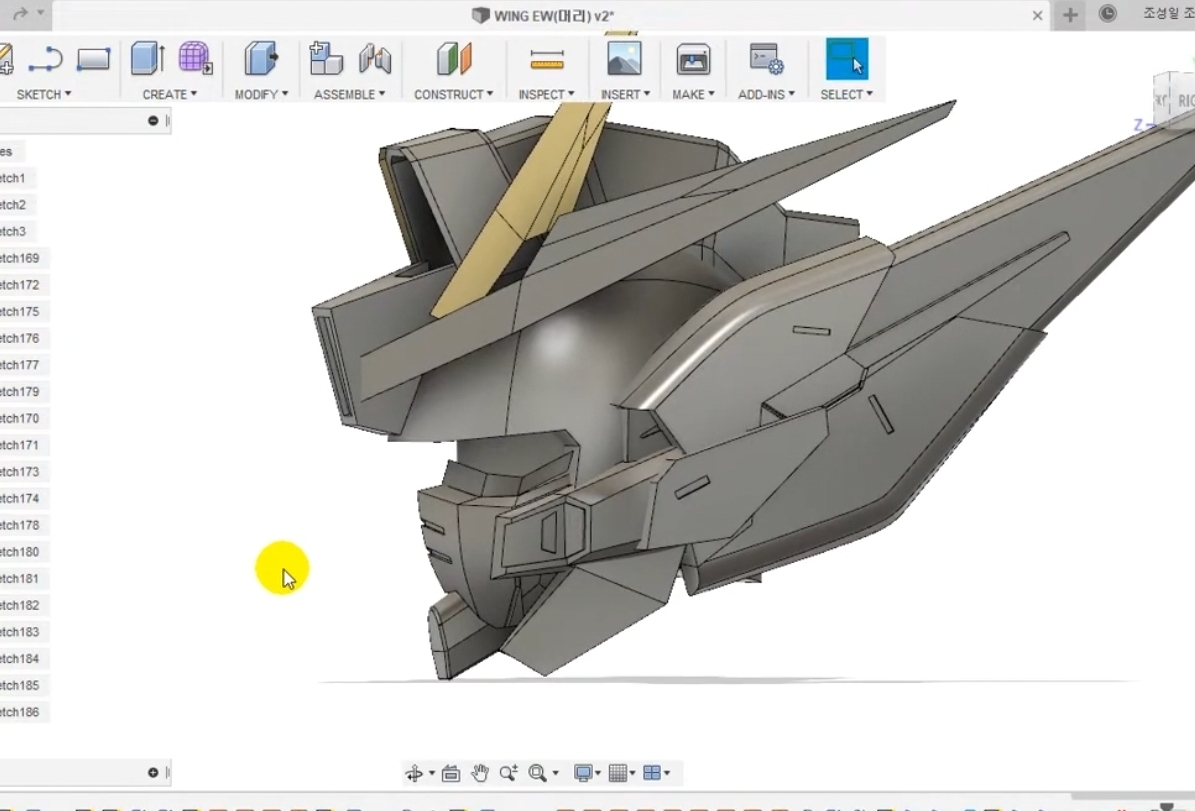The height and width of the screenshot is (811, 1195).
Task: Select the Measure tool in Inspect
Action: [546, 59]
